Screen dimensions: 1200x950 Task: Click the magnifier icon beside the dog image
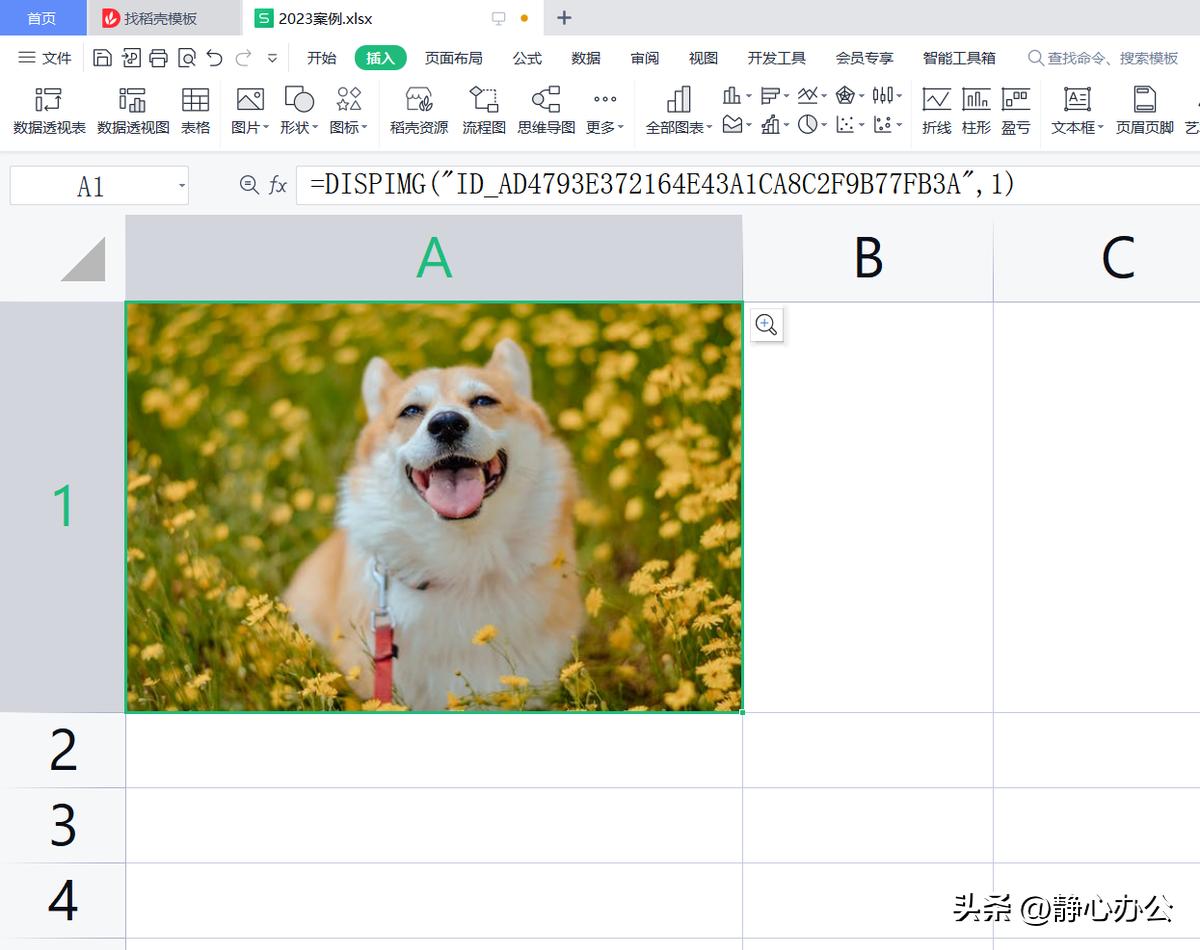[x=766, y=324]
